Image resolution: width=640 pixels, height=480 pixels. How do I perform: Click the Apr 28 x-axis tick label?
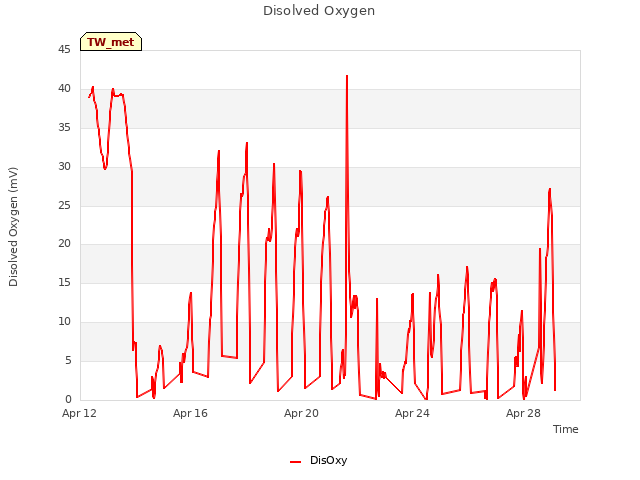pos(523,413)
